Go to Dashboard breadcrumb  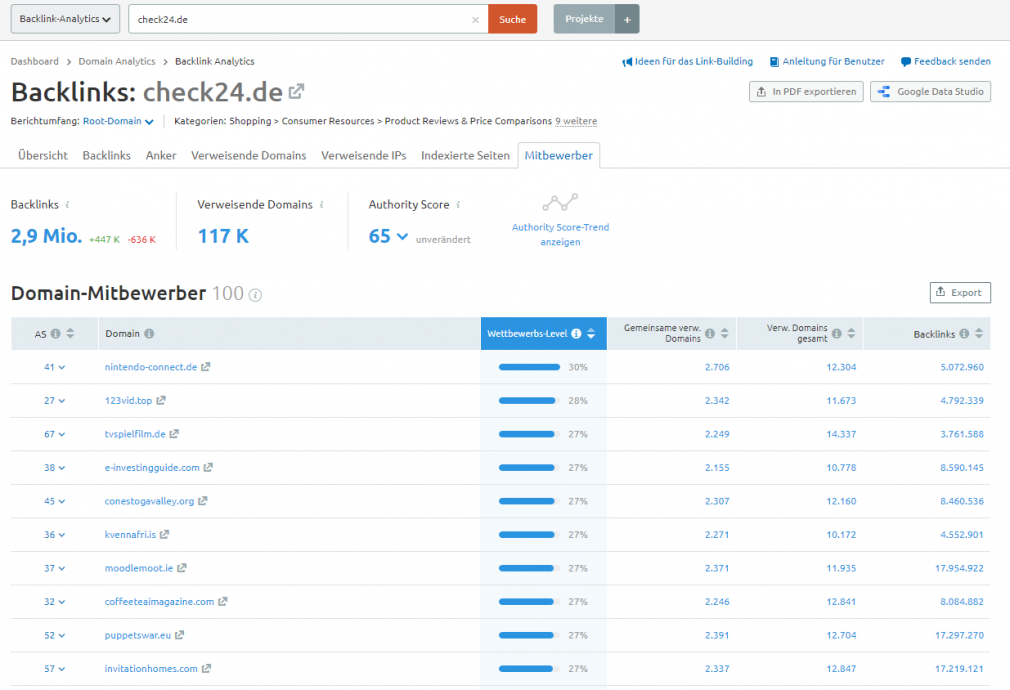[35, 61]
